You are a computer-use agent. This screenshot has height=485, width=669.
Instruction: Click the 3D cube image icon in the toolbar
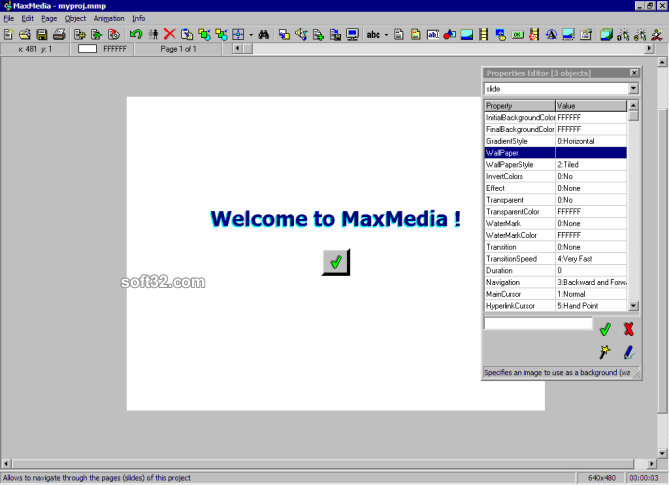[x=606, y=35]
